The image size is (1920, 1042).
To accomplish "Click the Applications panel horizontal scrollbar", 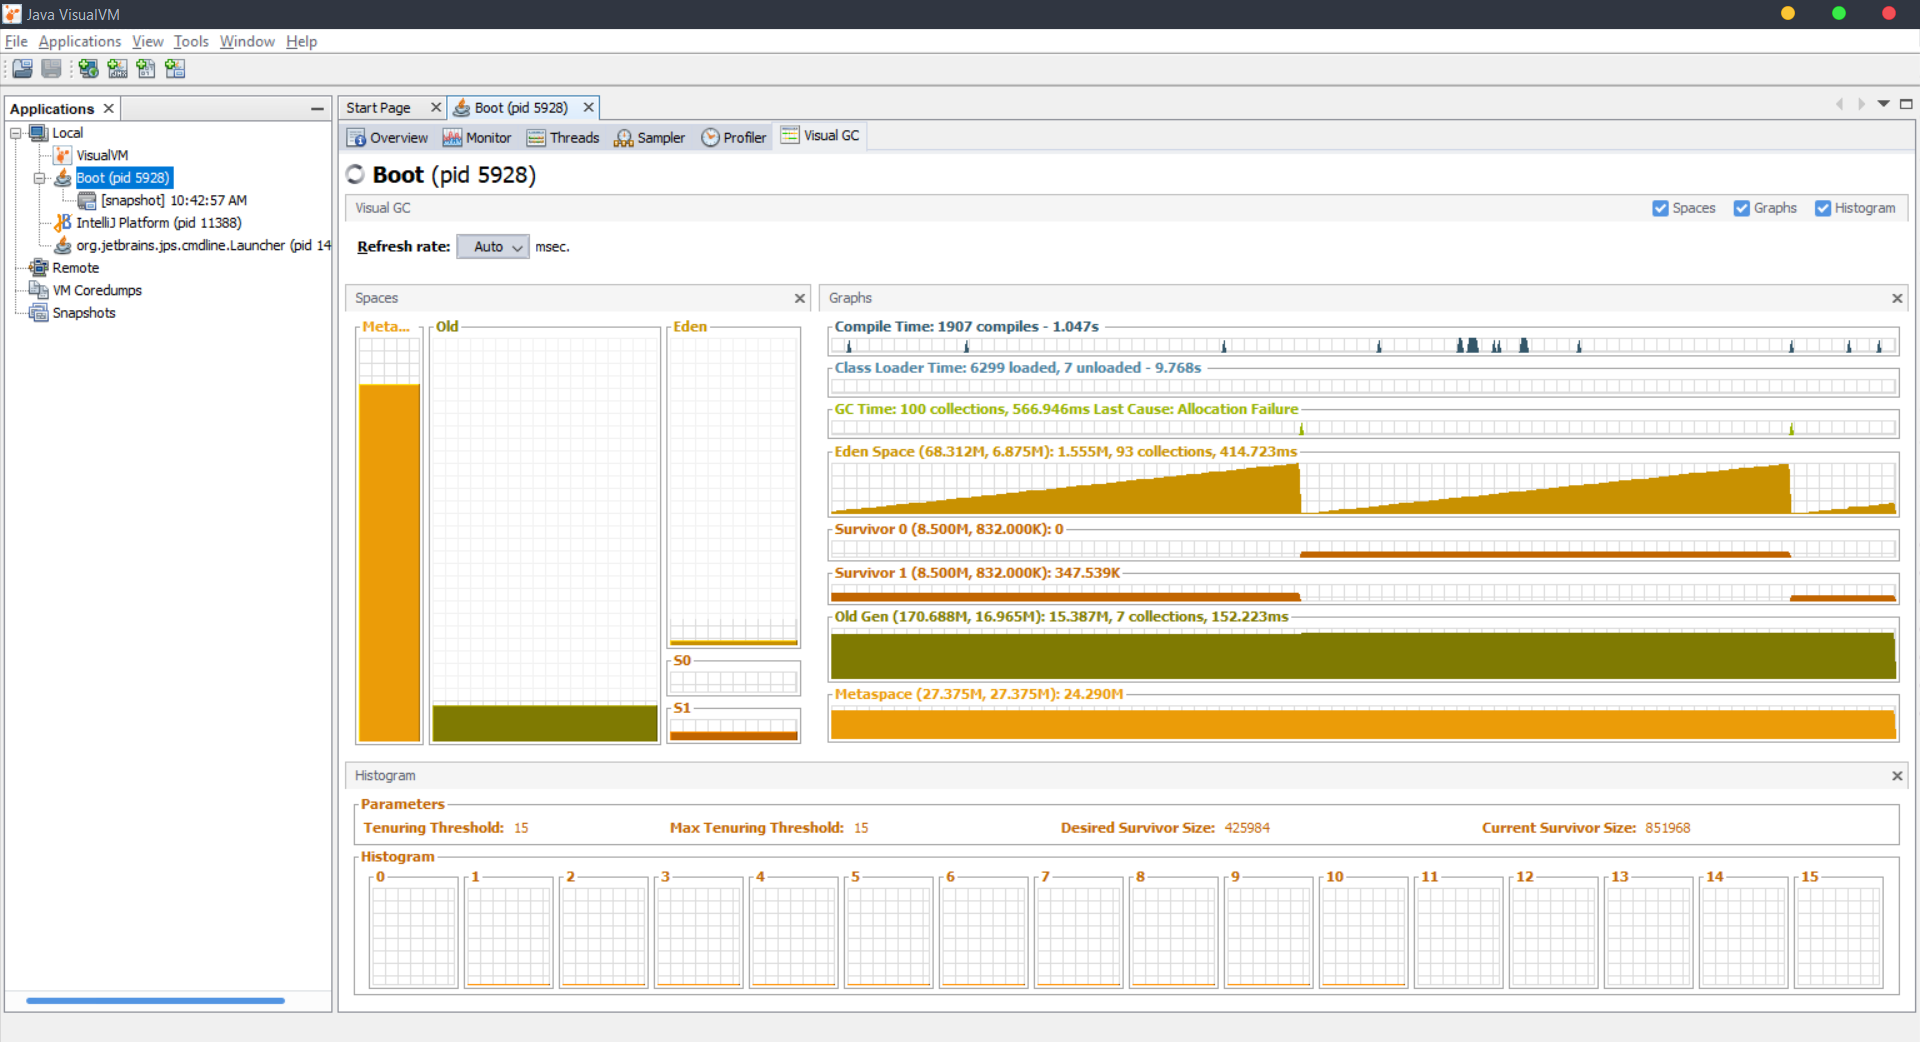I will (x=155, y=1000).
